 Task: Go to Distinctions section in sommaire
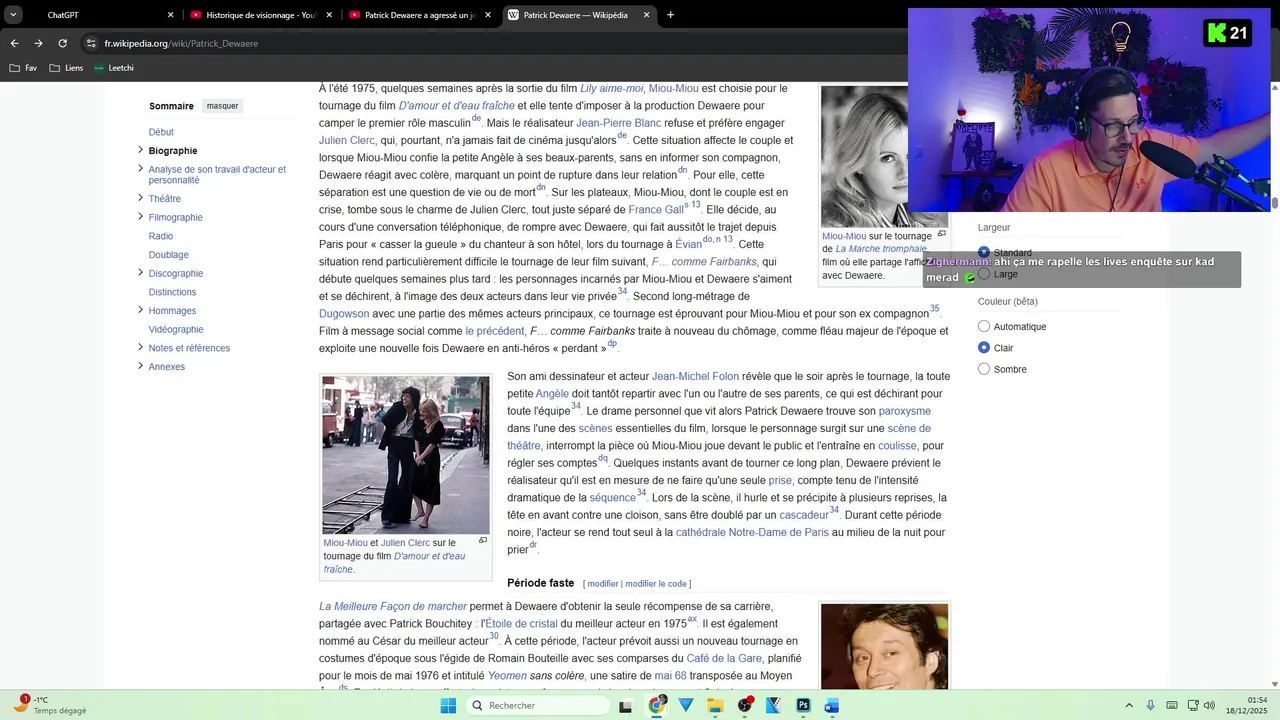coord(172,292)
